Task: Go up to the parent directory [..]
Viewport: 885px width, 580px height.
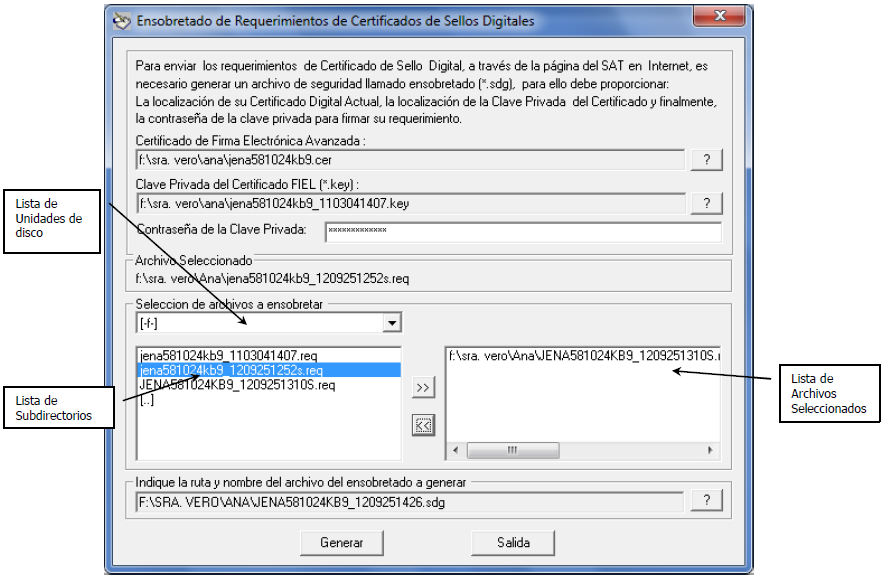Action: point(147,400)
